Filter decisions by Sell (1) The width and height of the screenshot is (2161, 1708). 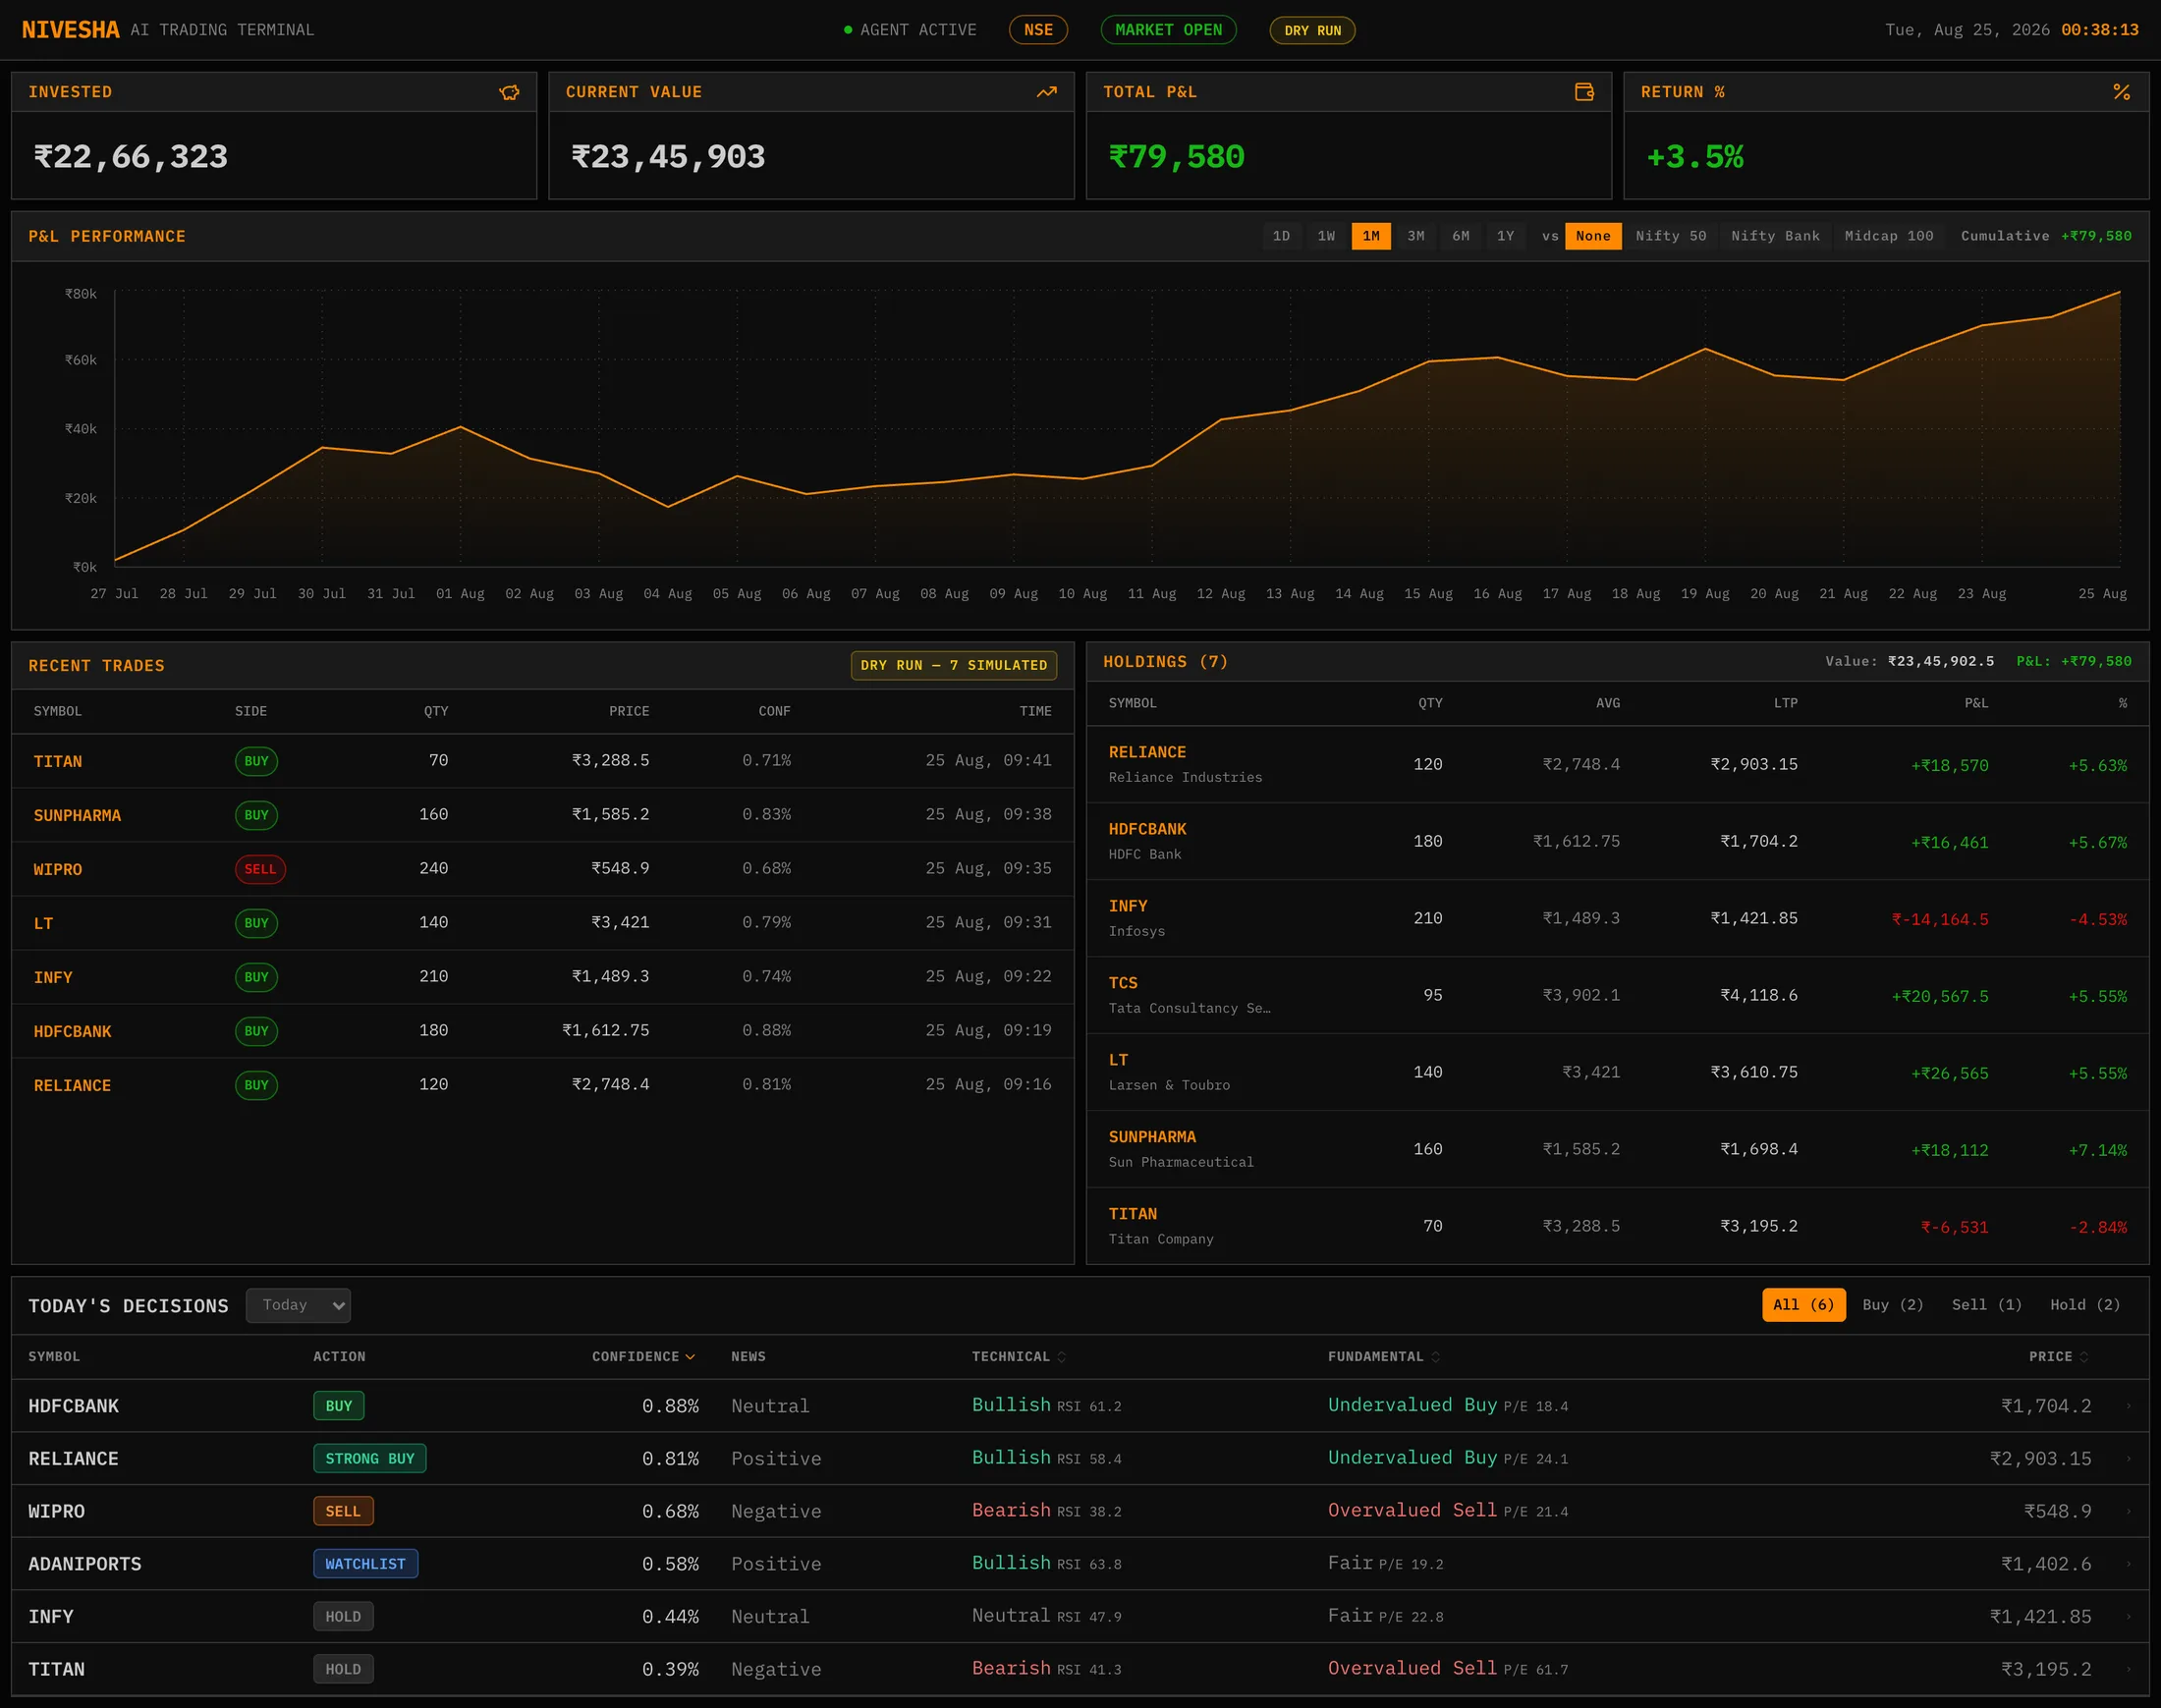point(1987,1305)
